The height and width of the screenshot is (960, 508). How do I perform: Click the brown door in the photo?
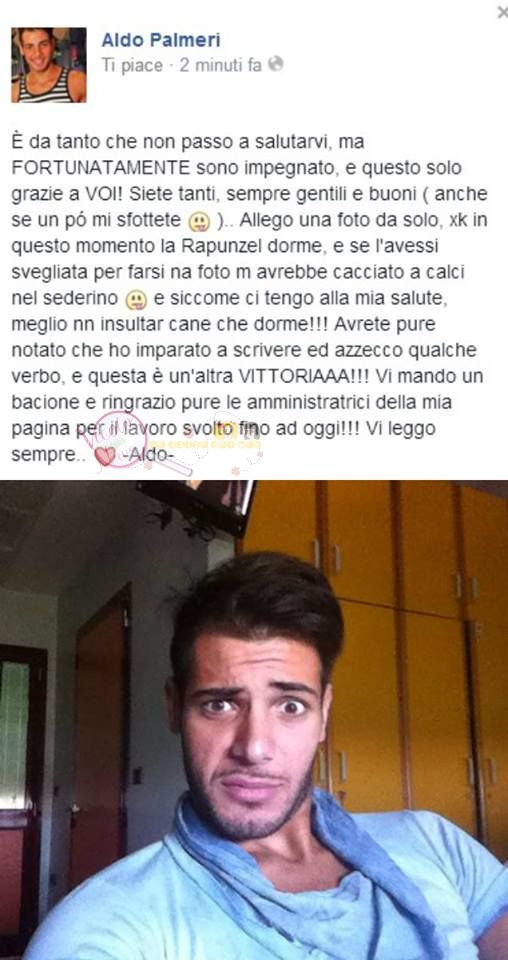pyautogui.click(x=102, y=735)
